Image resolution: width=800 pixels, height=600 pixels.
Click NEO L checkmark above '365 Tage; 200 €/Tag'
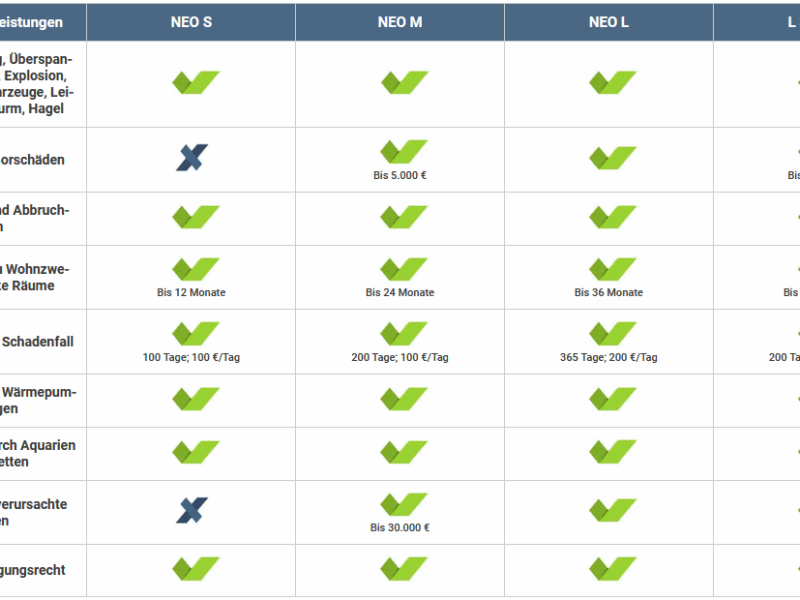[x=612, y=334]
